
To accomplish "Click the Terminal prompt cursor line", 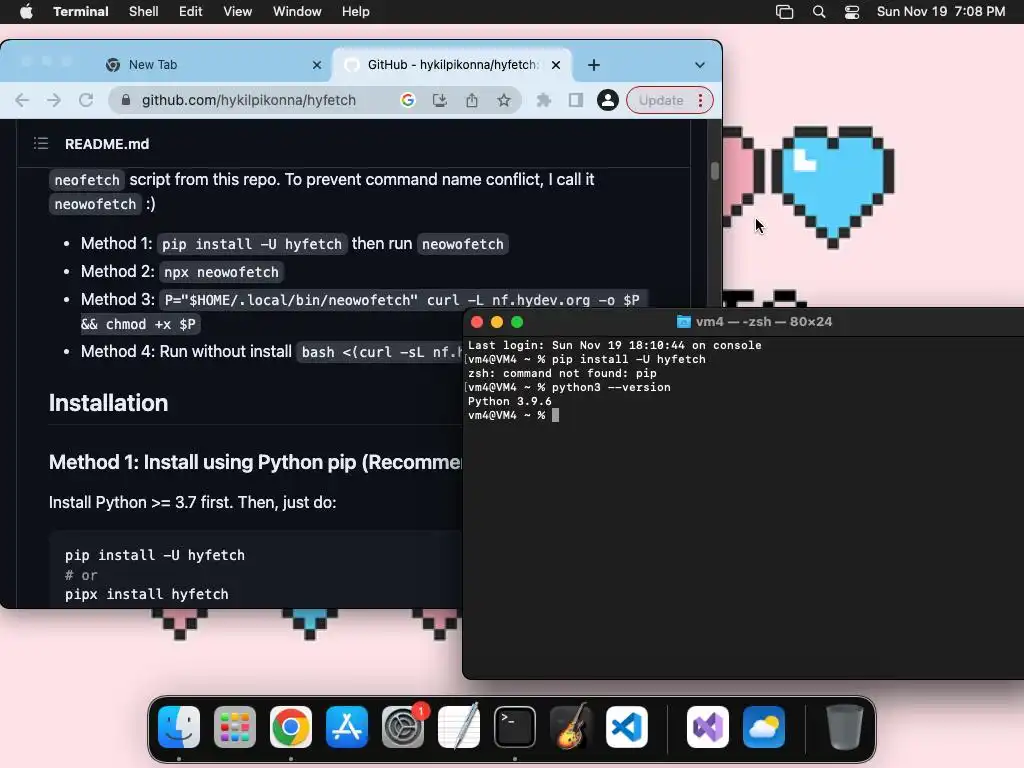I will 513,415.
